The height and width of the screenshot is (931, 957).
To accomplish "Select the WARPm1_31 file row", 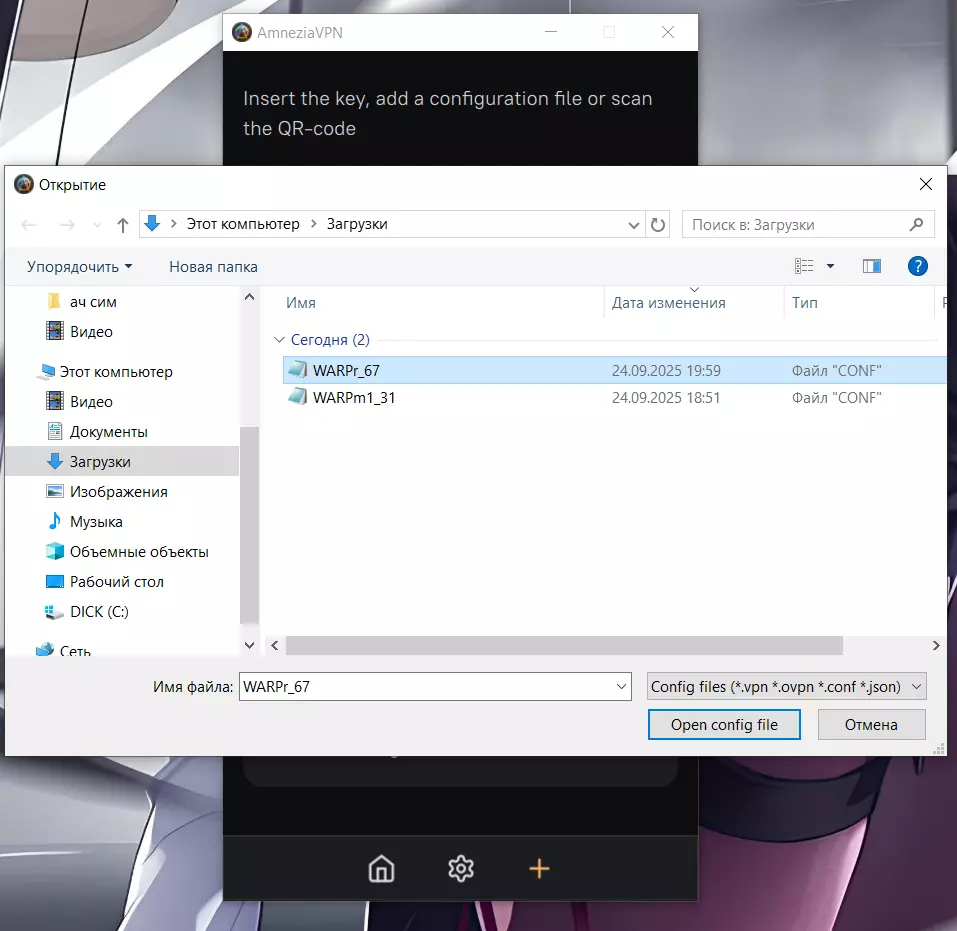I will click(613, 397).
